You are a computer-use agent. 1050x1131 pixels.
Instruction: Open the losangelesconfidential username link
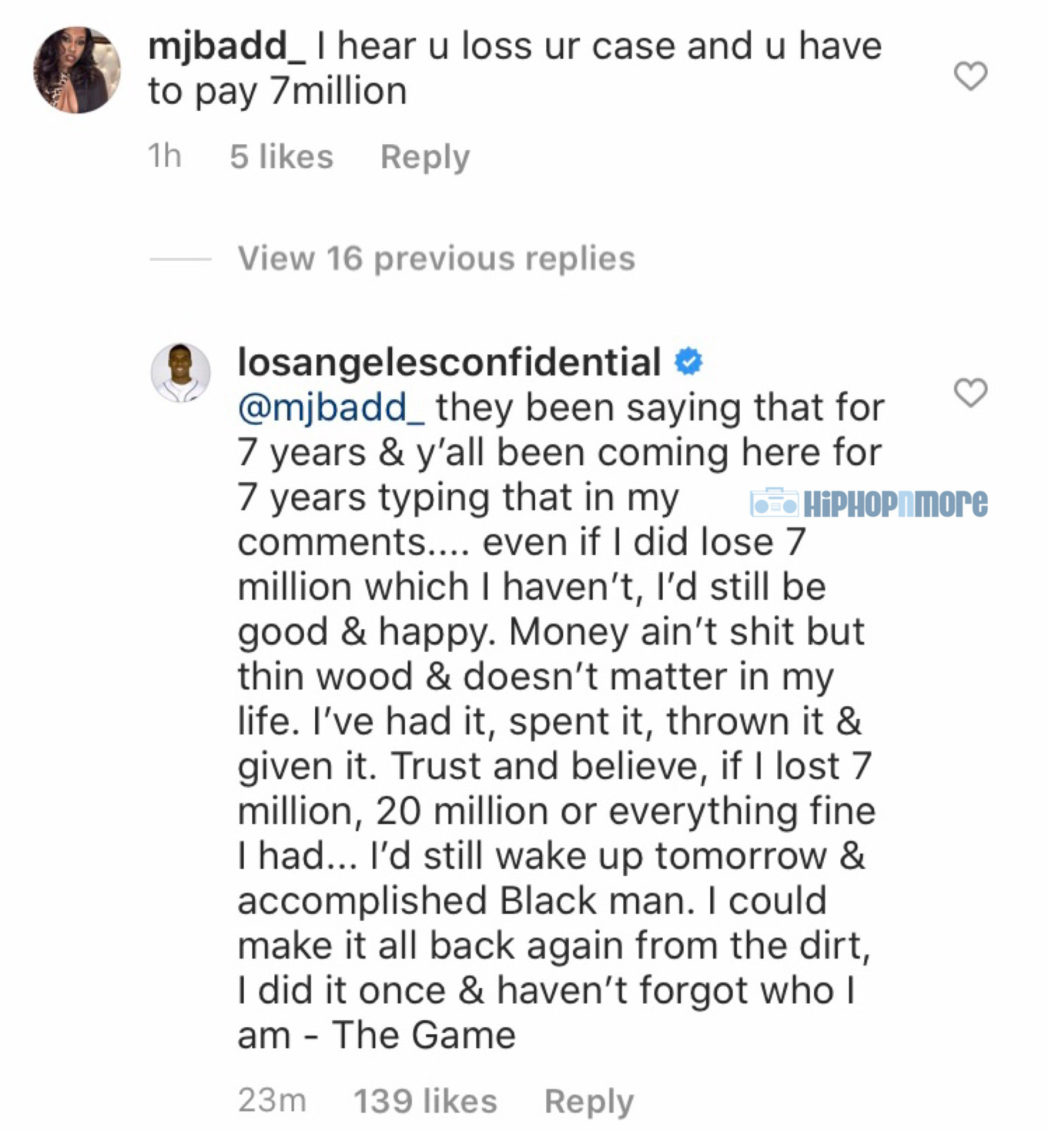449,363
